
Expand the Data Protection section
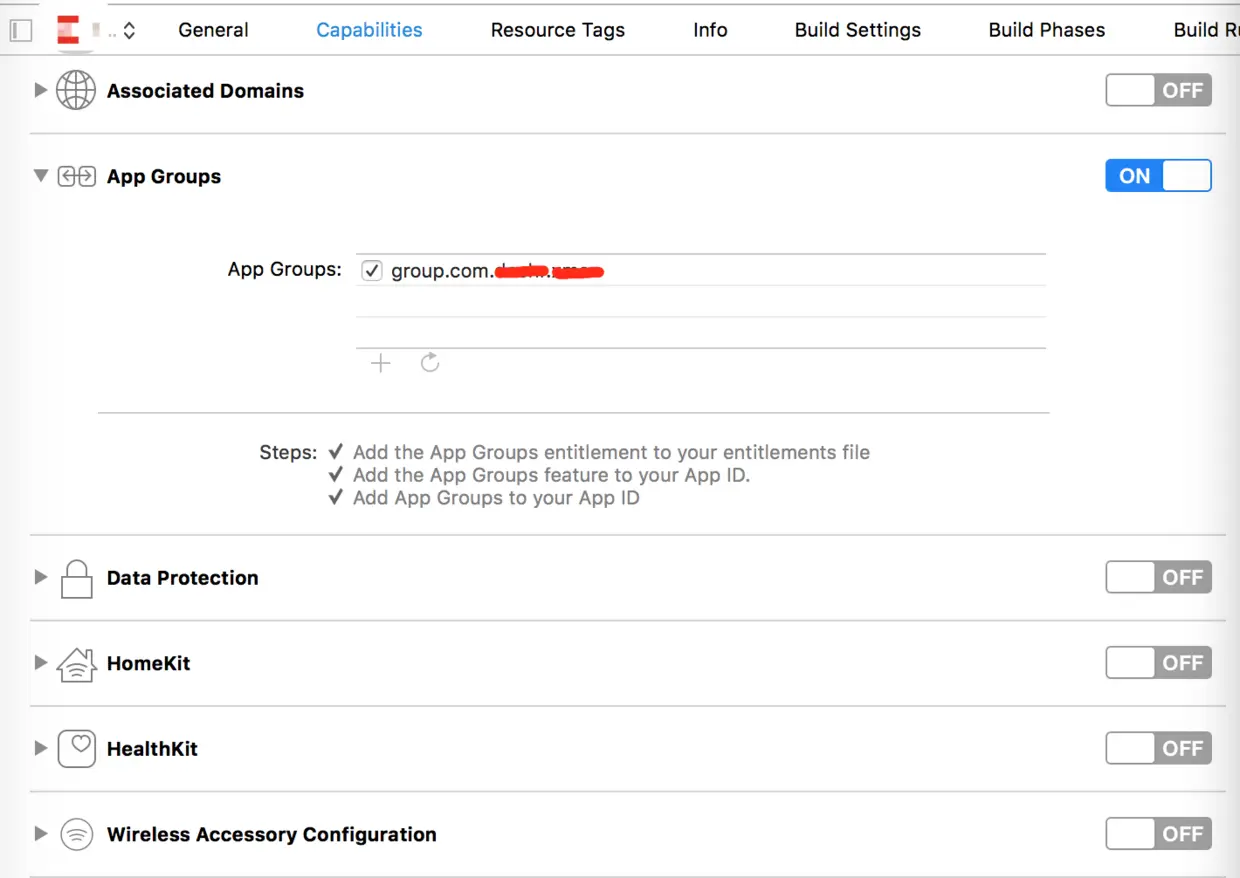click(x=41, y=577)
